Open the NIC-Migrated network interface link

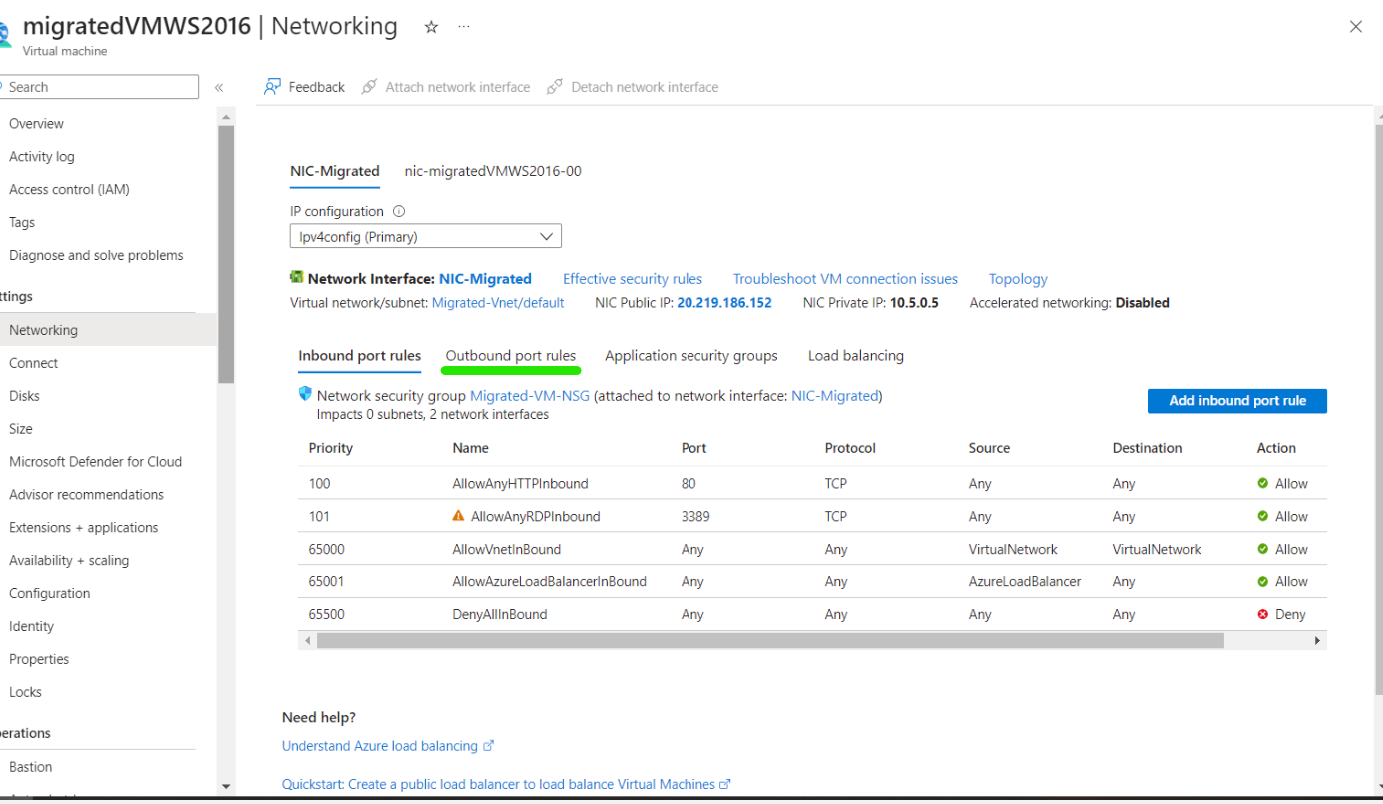(485, 279)
